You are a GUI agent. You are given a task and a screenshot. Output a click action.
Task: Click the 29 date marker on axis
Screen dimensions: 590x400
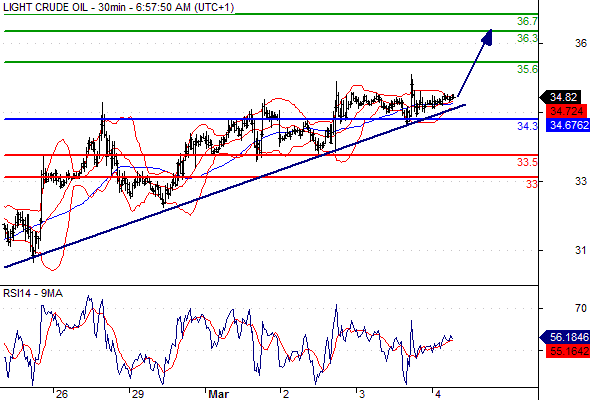click(138, 394)
